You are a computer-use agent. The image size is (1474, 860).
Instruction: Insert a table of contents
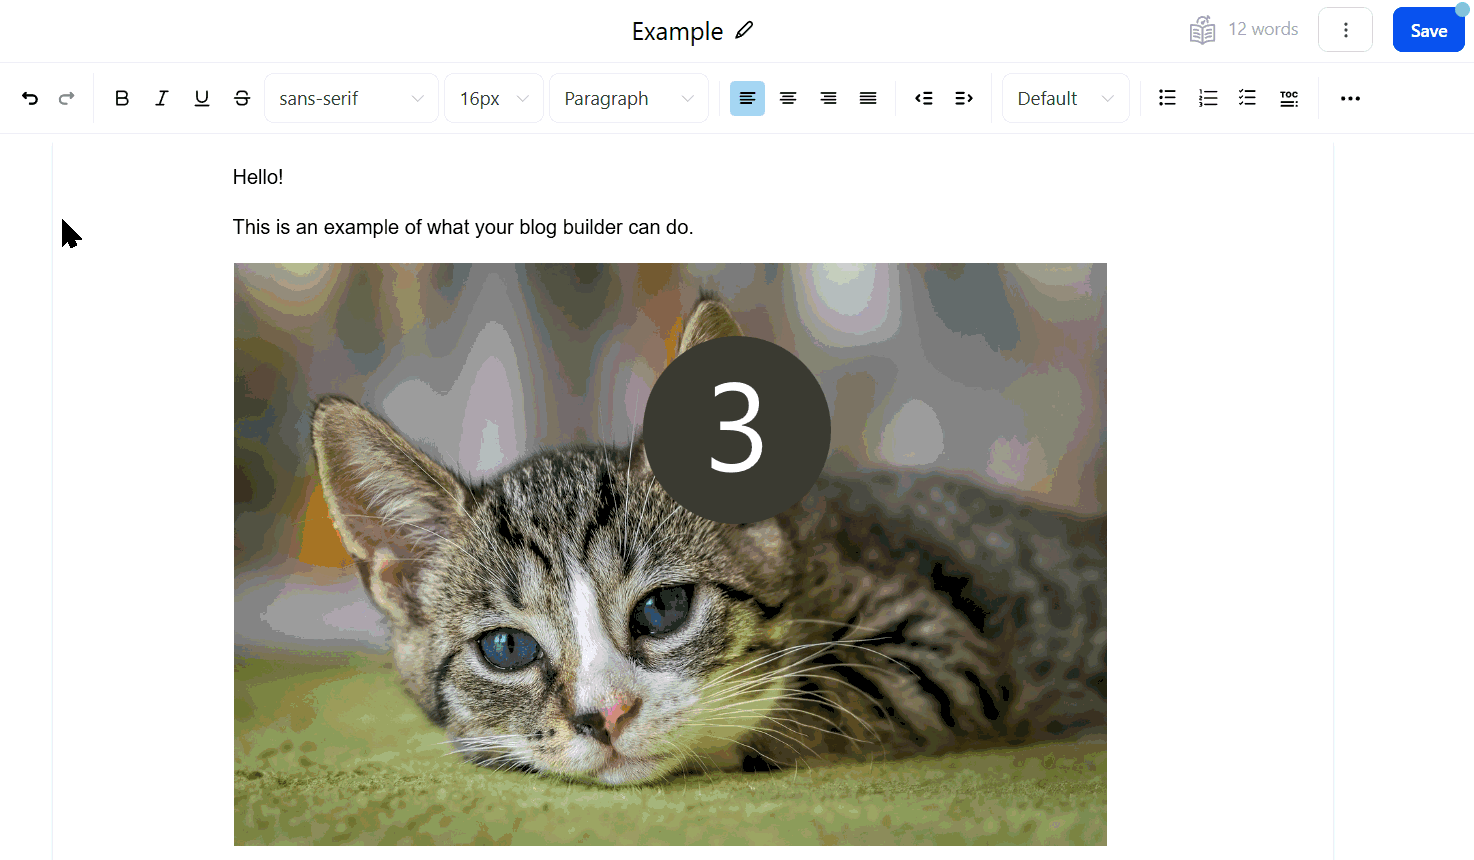[x=1289, y=98]
